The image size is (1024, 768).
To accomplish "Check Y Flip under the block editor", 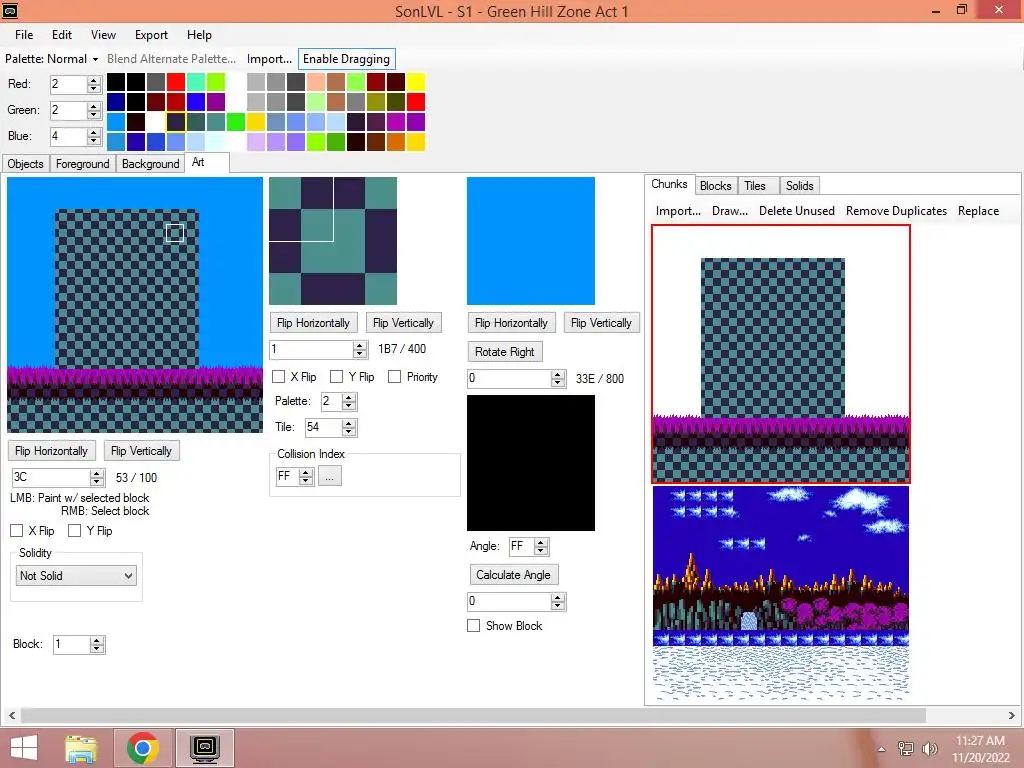I will pos(336,377).
